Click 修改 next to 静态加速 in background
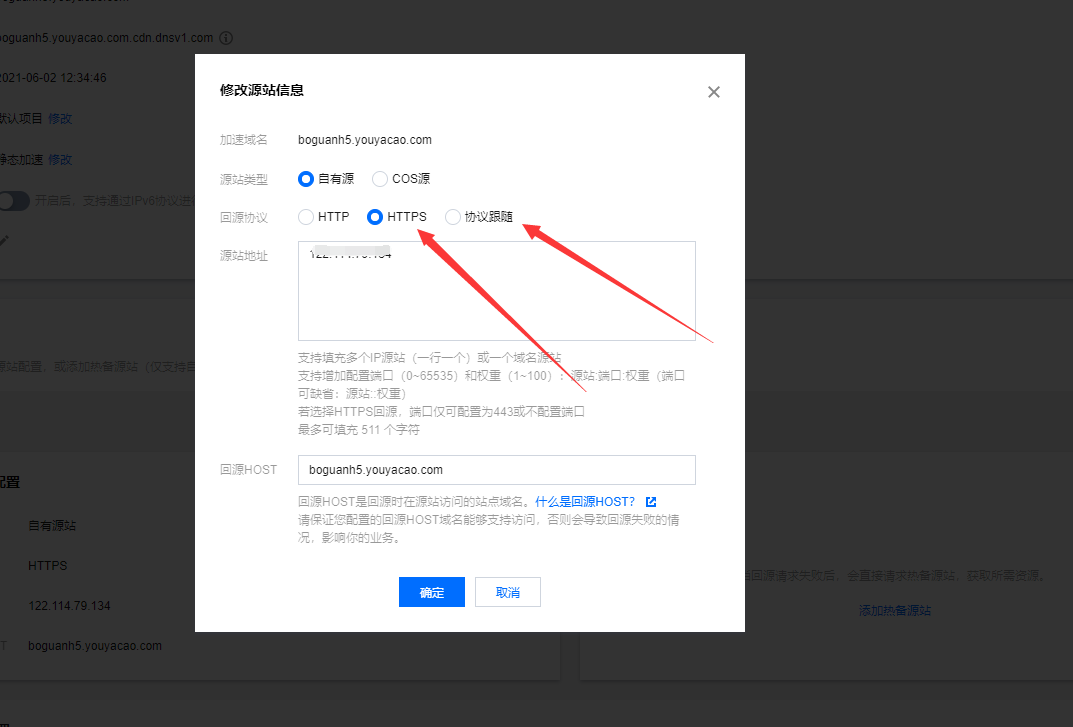The width and height of the screenshot is (1073, 727). (60, 160)
